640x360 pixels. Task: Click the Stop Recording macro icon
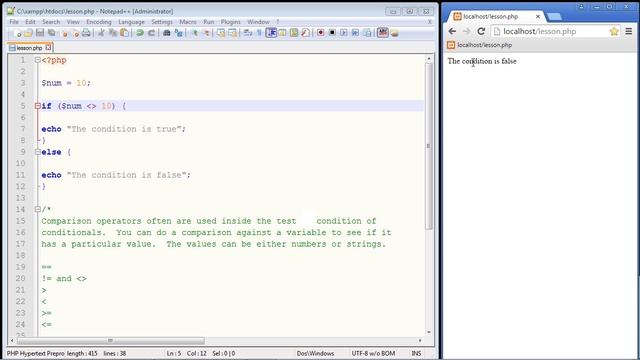tap(332, 33)
